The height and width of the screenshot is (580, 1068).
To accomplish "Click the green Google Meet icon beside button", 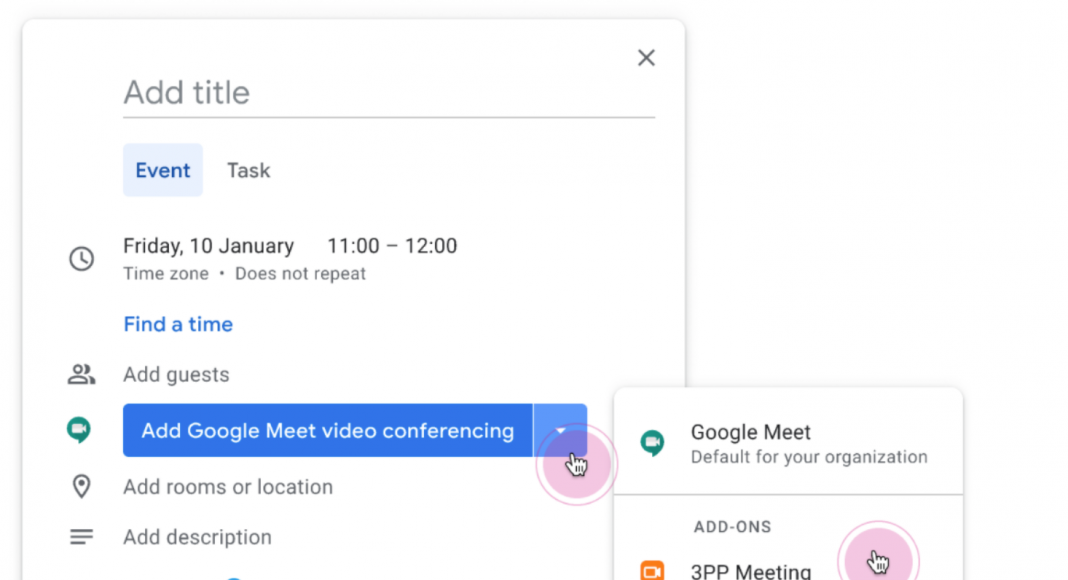I will pos(79,430).
